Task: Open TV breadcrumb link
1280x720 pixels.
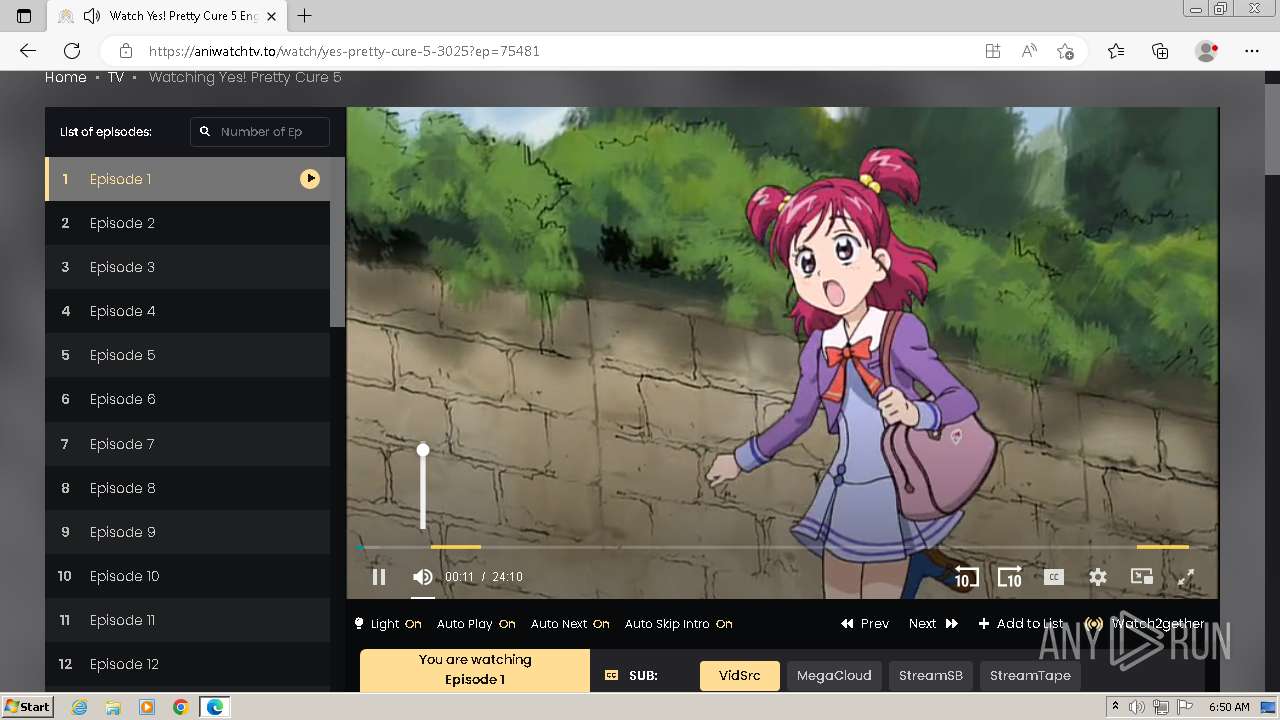Action: [x=116, y=77]
